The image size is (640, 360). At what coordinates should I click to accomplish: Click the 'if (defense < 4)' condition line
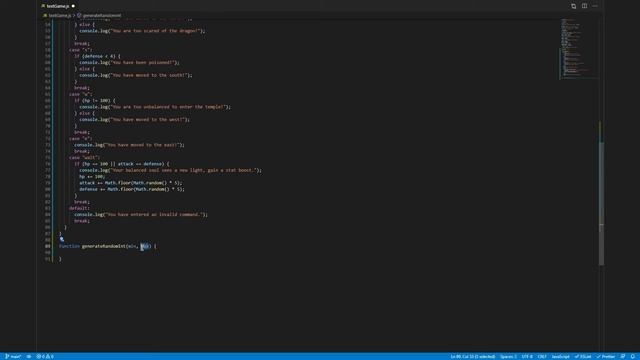(x=97, y=56)
